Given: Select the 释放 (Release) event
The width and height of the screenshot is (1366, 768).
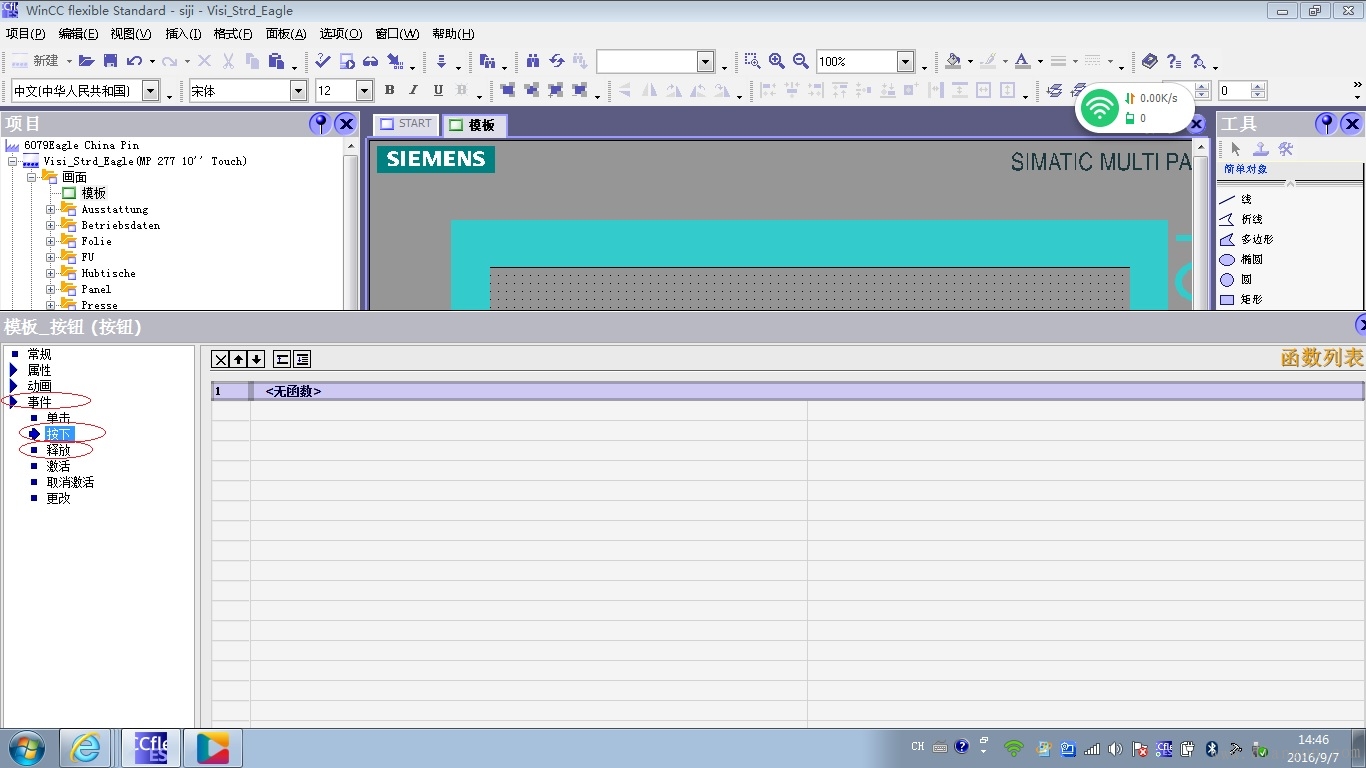Looking at the screenshot, I should click(58, 450).
